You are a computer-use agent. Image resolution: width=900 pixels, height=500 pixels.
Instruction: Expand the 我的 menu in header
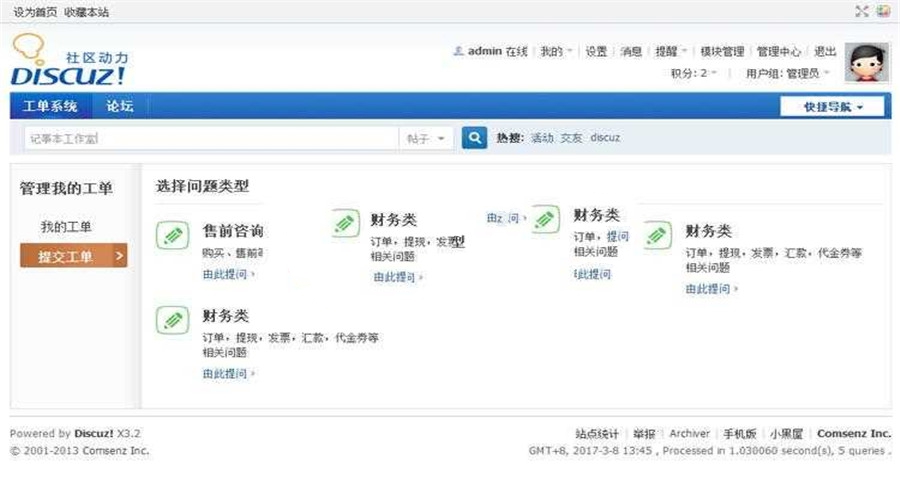[556, 52]
